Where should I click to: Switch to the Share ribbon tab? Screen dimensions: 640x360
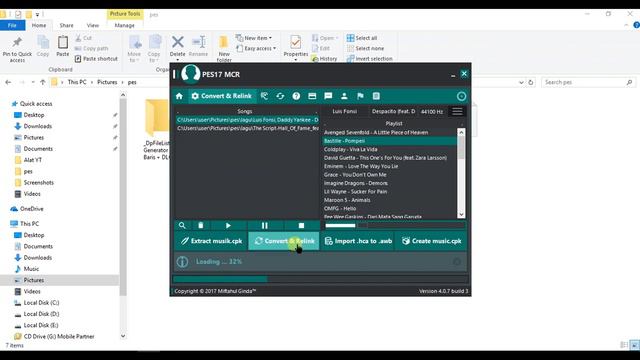[67, 25]
